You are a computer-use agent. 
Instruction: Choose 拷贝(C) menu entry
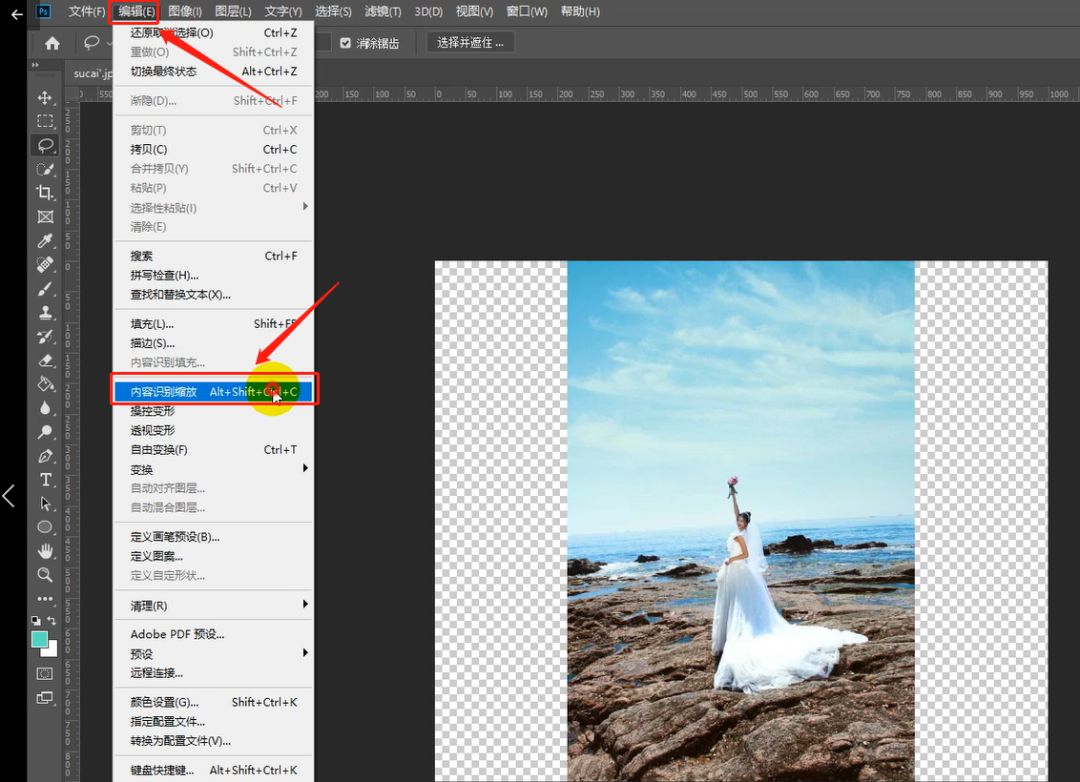pos(214,150)
